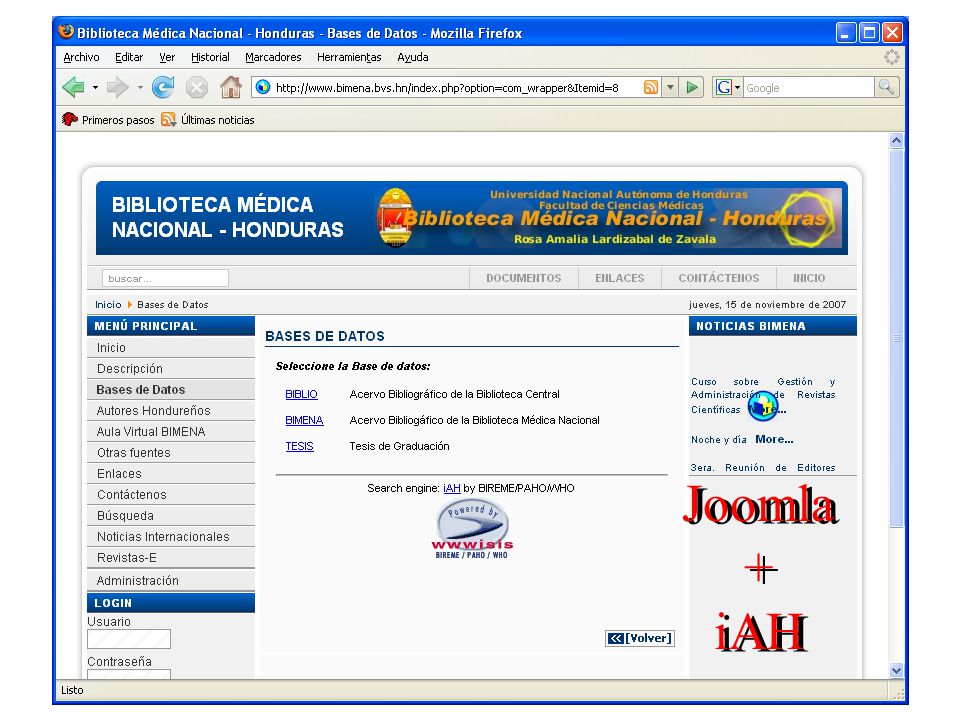The height and width of the screenshot is (720, 960).
Task: Click the Powered by wwwisis logo
Action: click(x=472, y=529)
